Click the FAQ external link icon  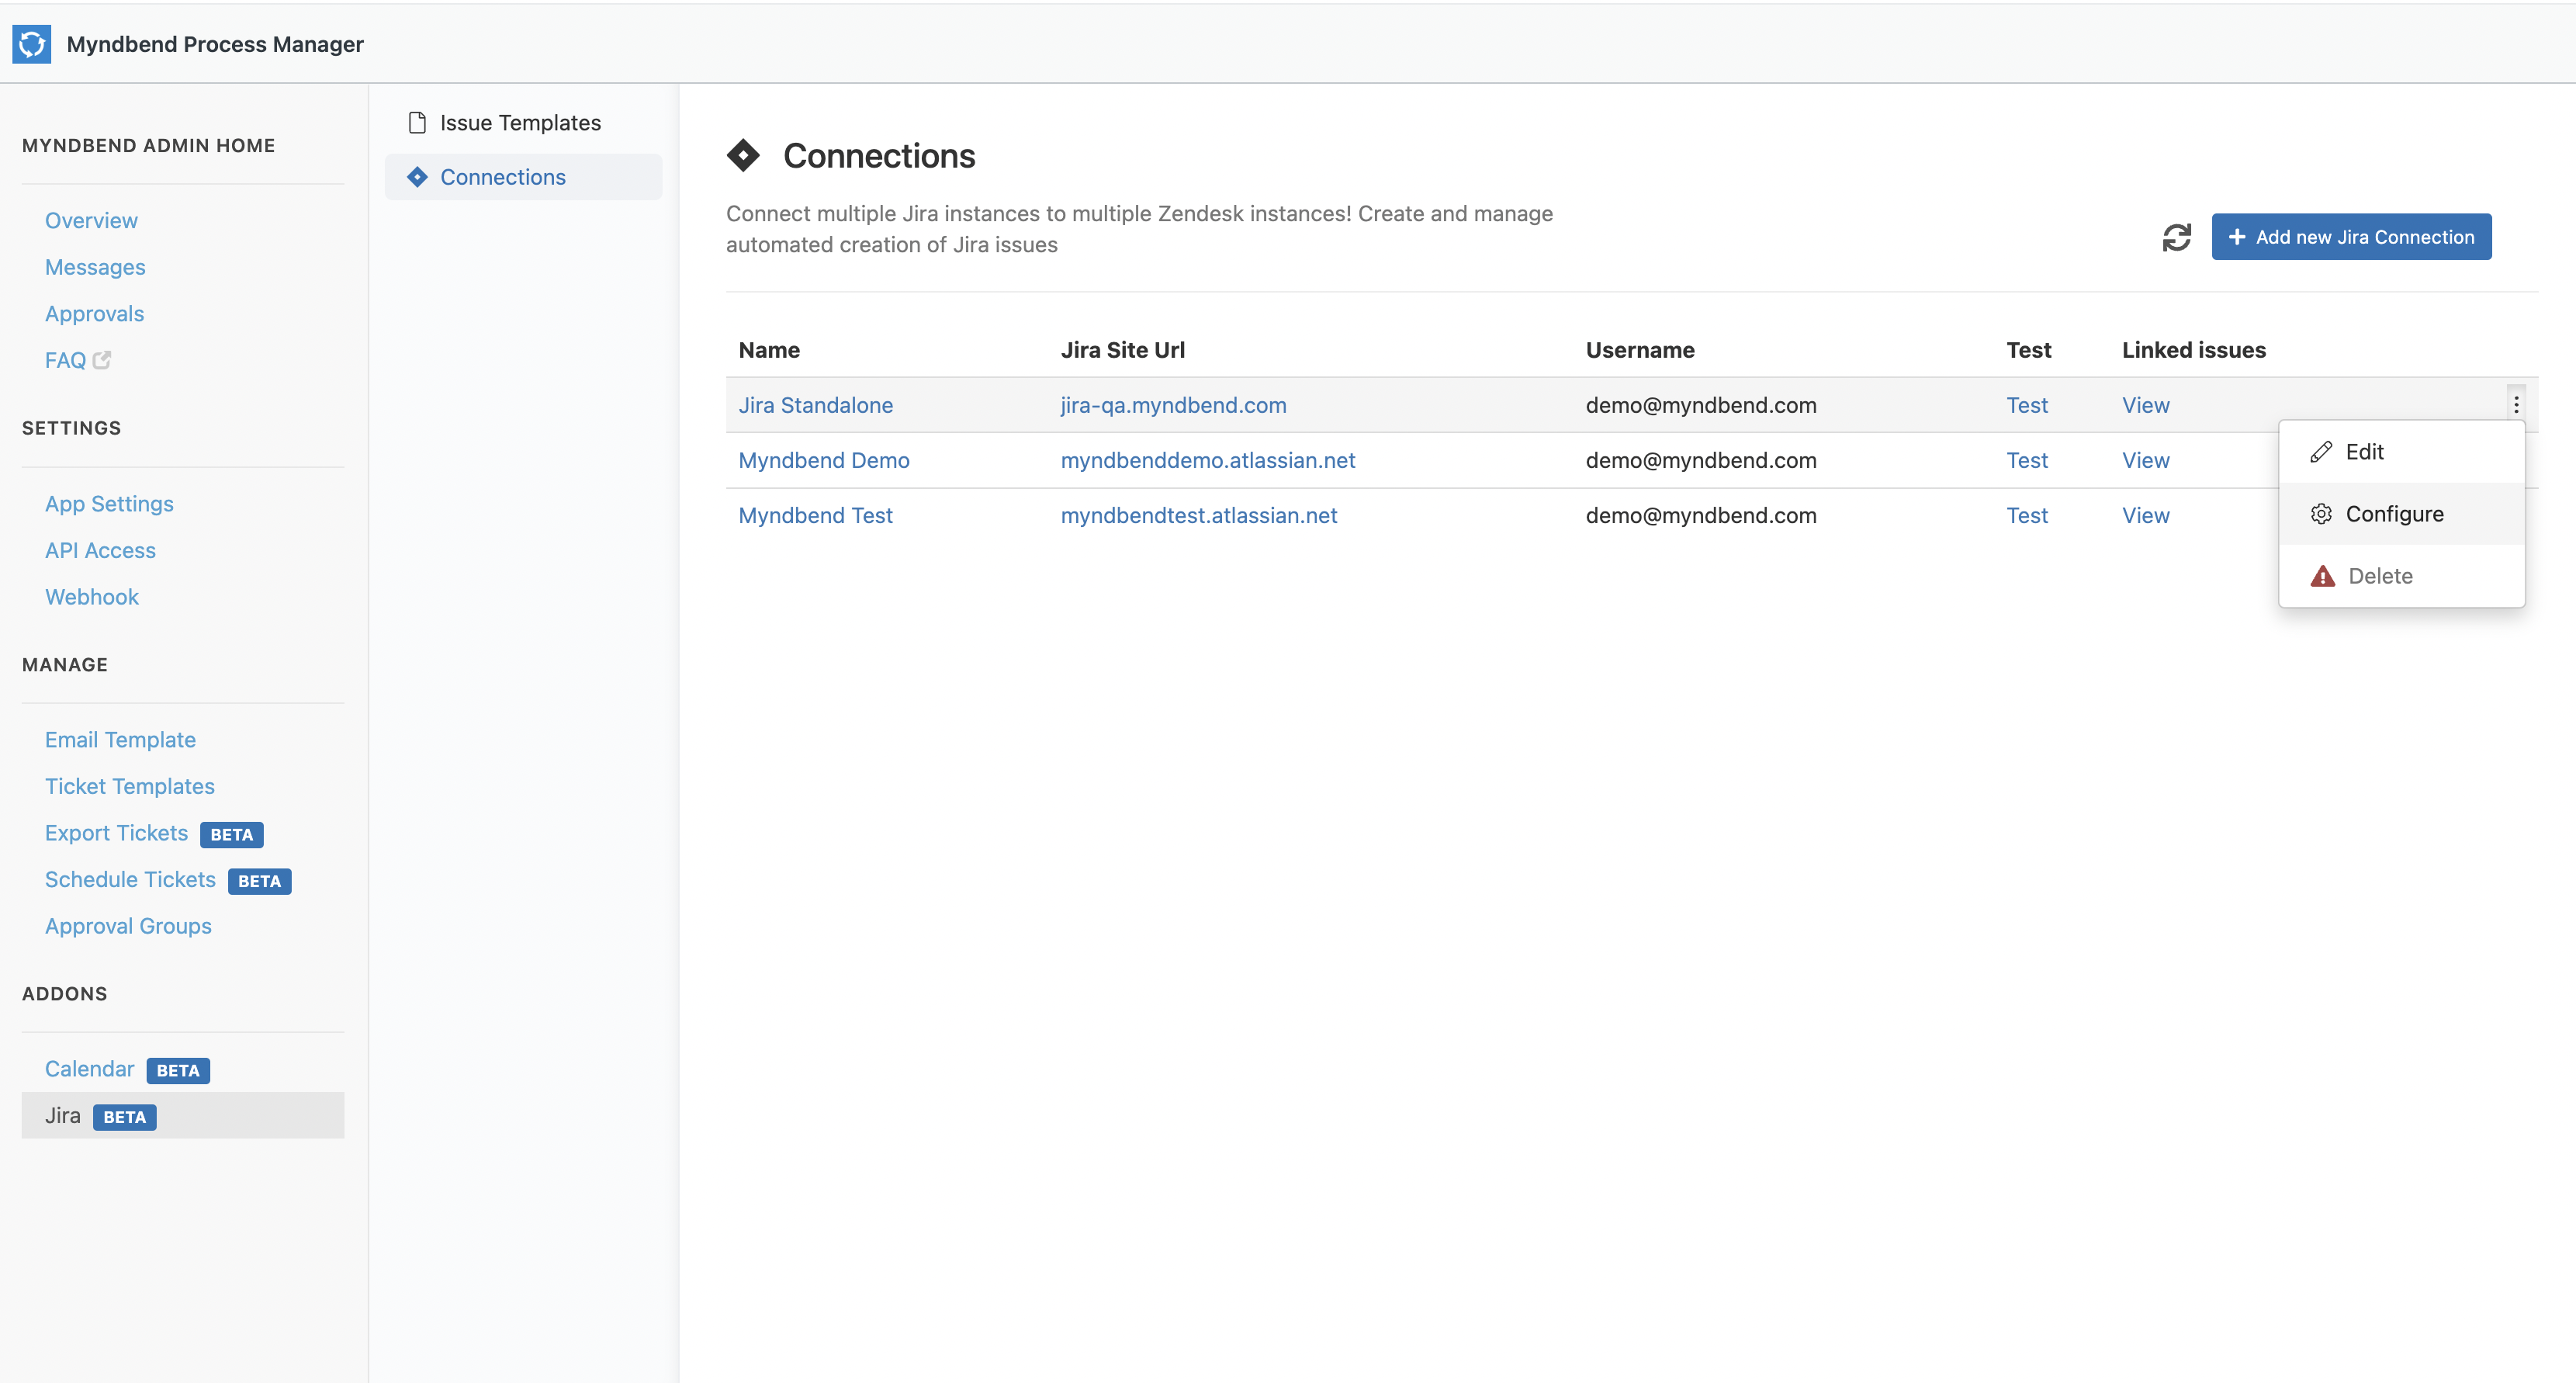coord(102,360)
